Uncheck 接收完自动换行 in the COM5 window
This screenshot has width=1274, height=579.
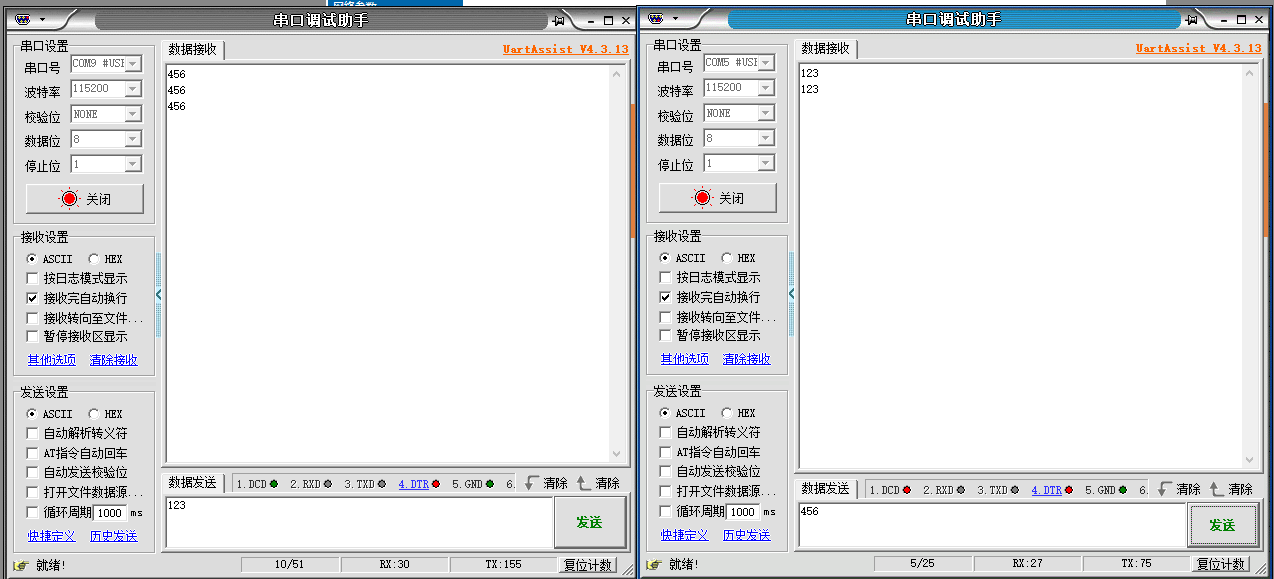coord(666,297)
